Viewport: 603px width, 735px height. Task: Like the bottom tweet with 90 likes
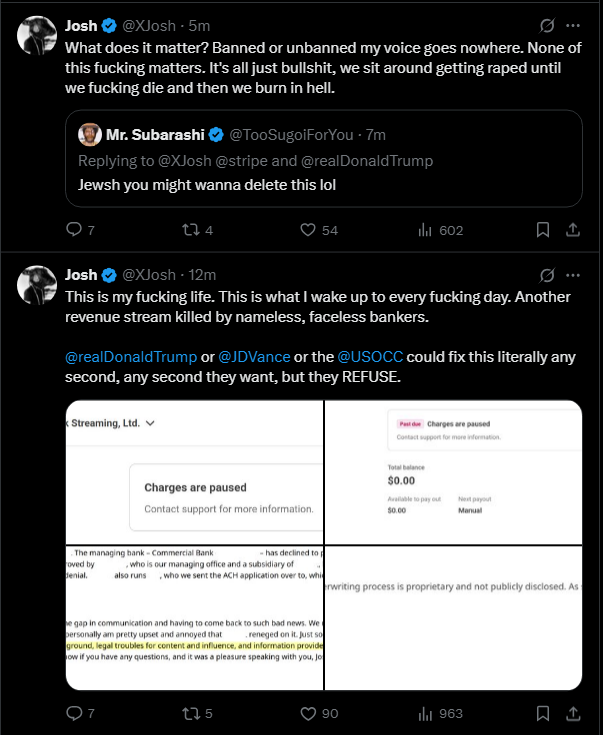(308, 713)
